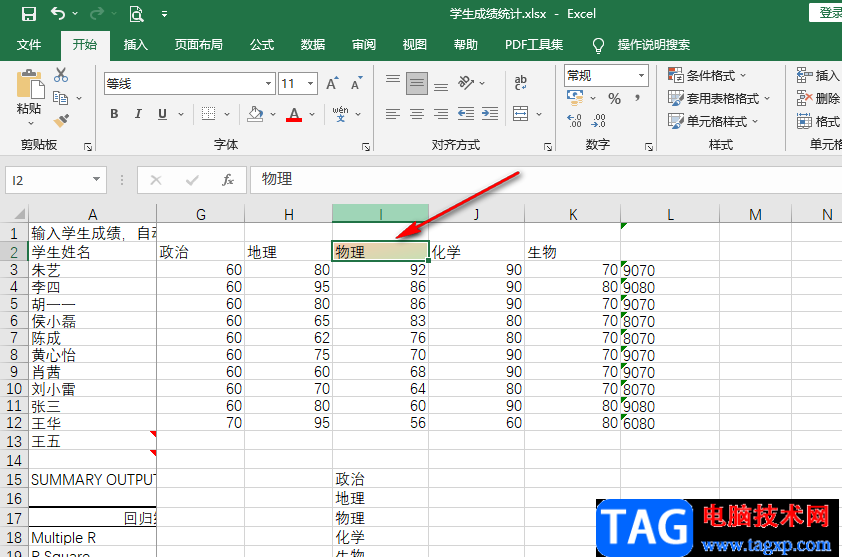Paste from clipboard icon
The height and width of the screenshot is (557, 842).
click(29, 85)
